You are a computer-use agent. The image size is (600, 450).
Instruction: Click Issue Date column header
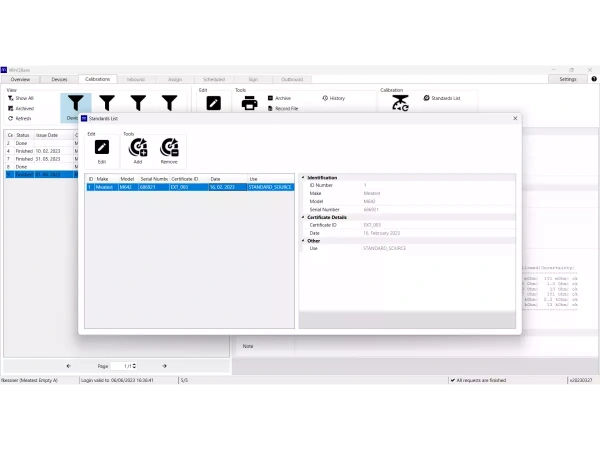pyautogui.click(x=54, y=135)
